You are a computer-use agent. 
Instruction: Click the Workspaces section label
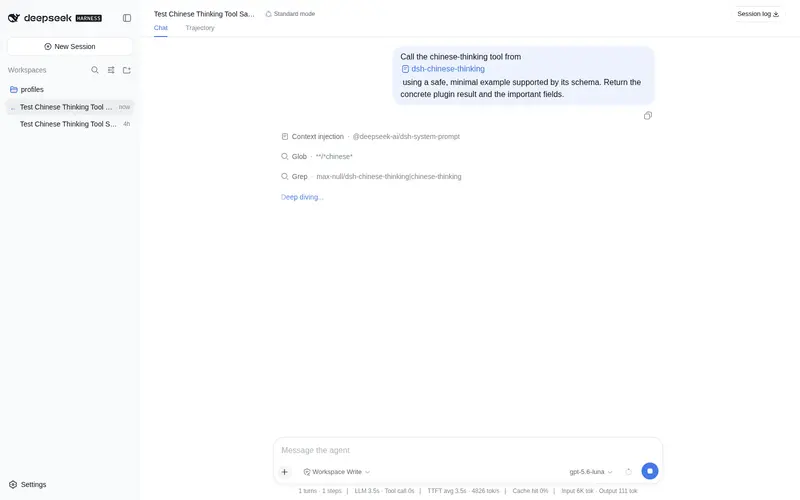tap(27, 70)
